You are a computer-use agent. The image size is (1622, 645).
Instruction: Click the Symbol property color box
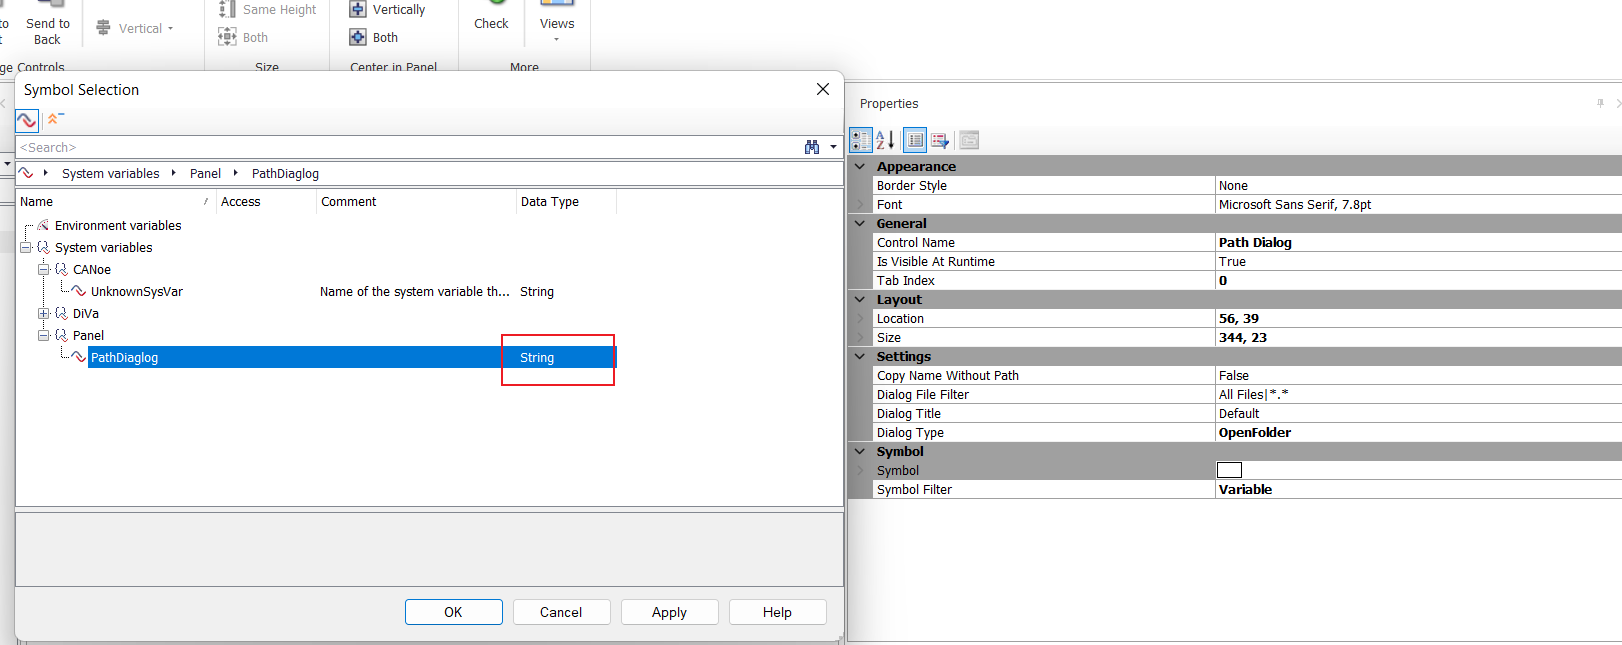pyautogui.click(x=1229, y=470)
